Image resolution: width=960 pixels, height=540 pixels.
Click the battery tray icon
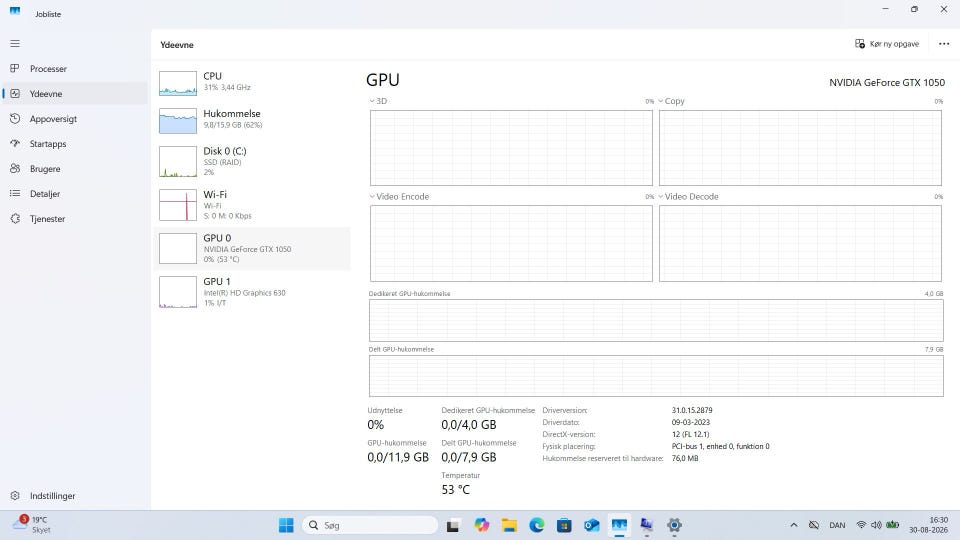point(893,525)
